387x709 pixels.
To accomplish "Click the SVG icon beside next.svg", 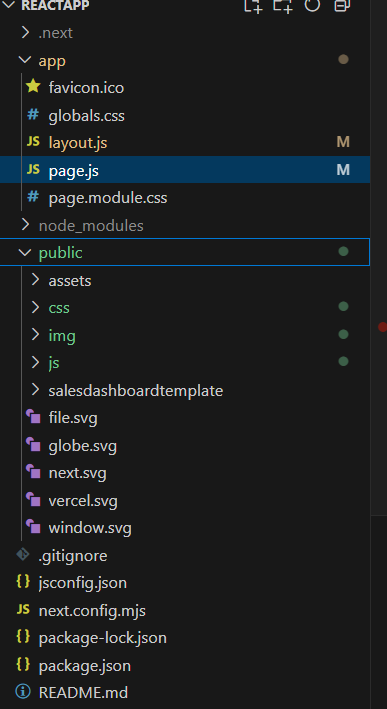I will (33, 472).
